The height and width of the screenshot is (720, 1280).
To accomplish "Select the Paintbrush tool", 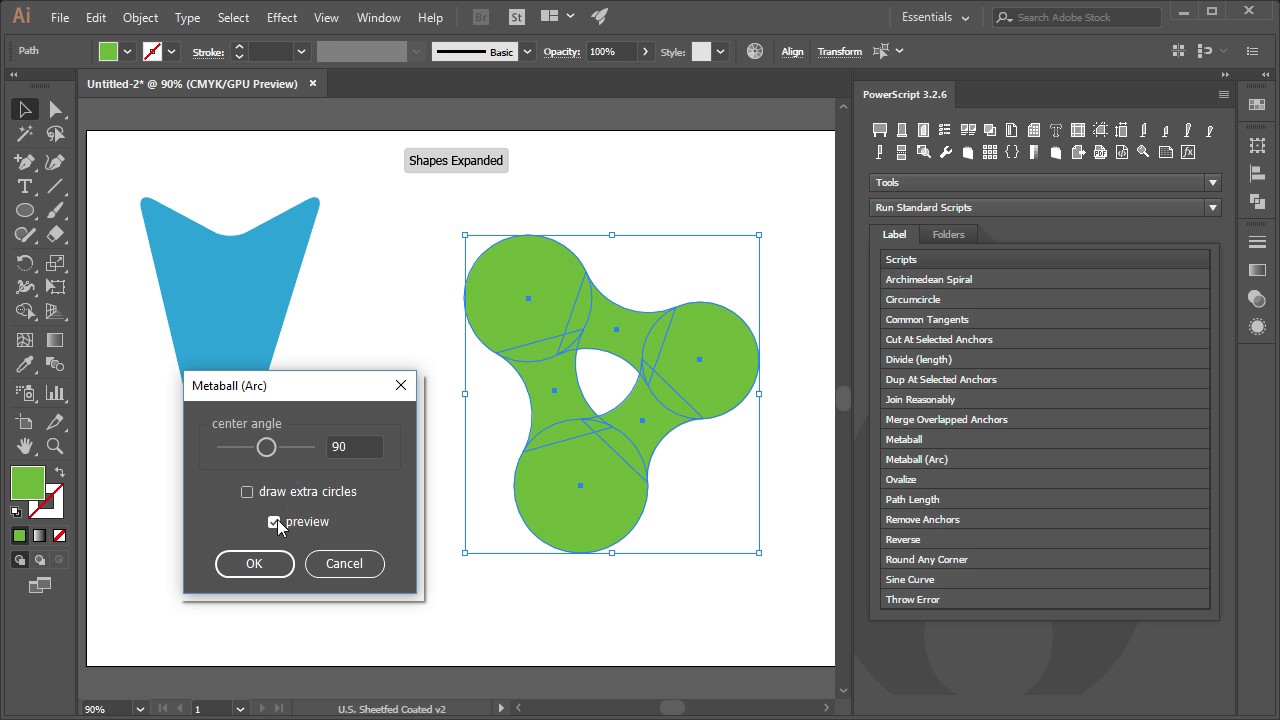I will point(55,211).
